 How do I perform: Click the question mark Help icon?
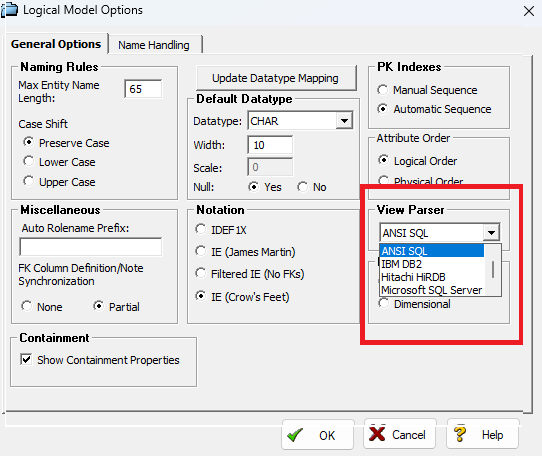[460, 434]
